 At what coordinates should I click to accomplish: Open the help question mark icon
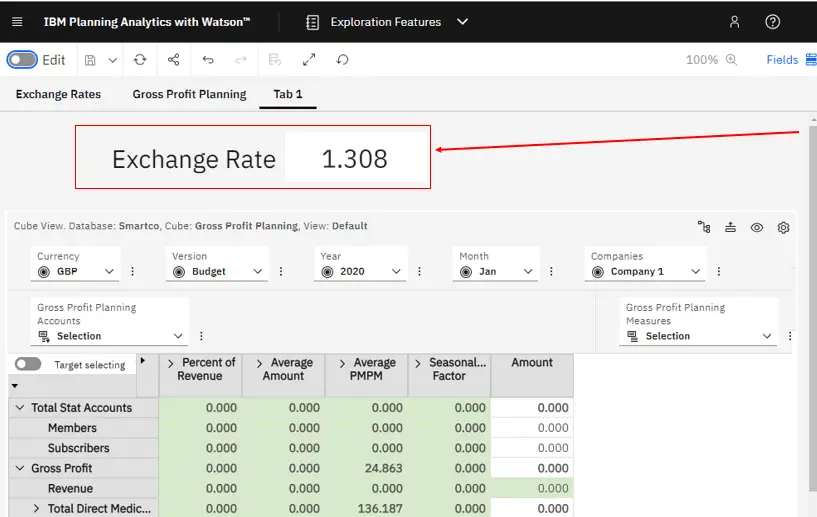773,22
